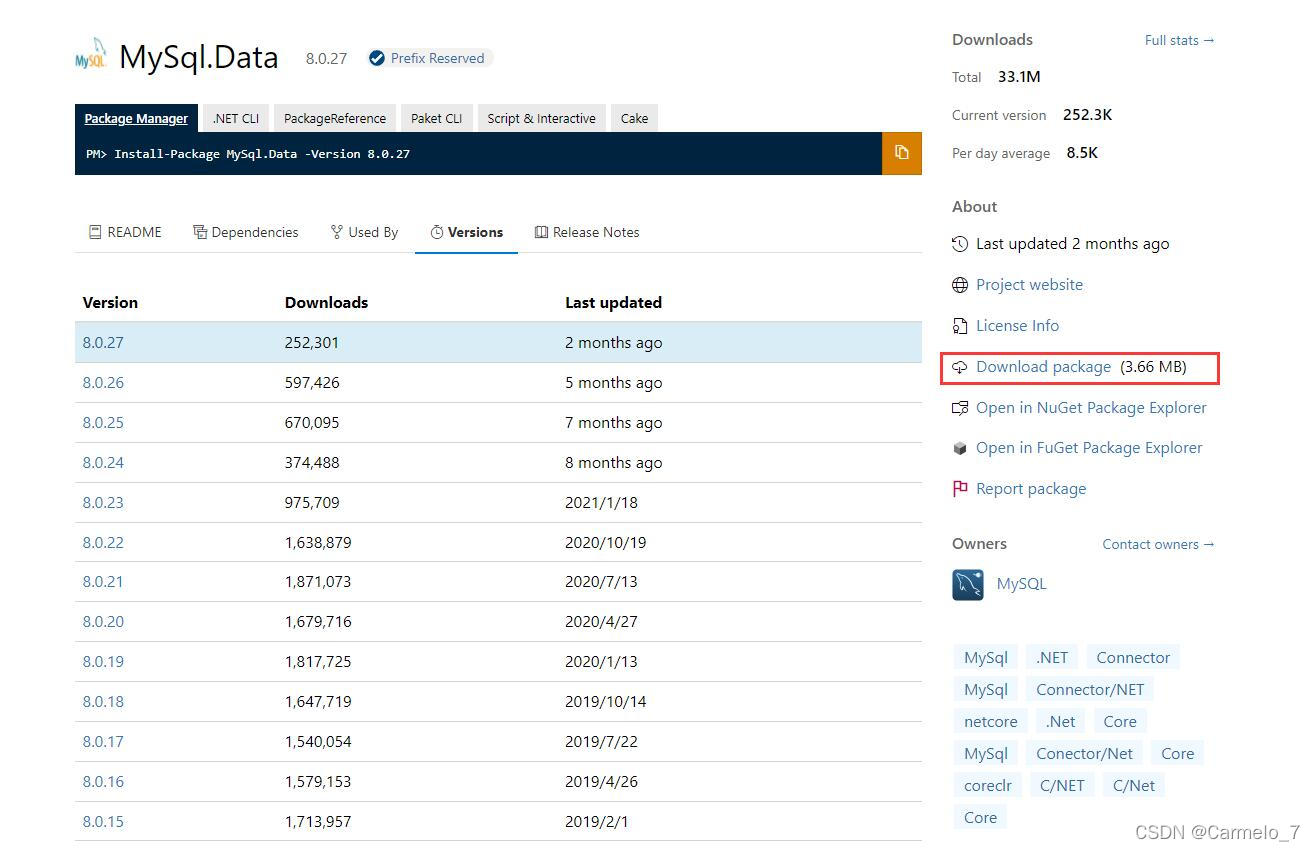The width and height of the screenshot is (1315, 851).
Task: Open version 8.0.21 link
Action: pos(103,581)
